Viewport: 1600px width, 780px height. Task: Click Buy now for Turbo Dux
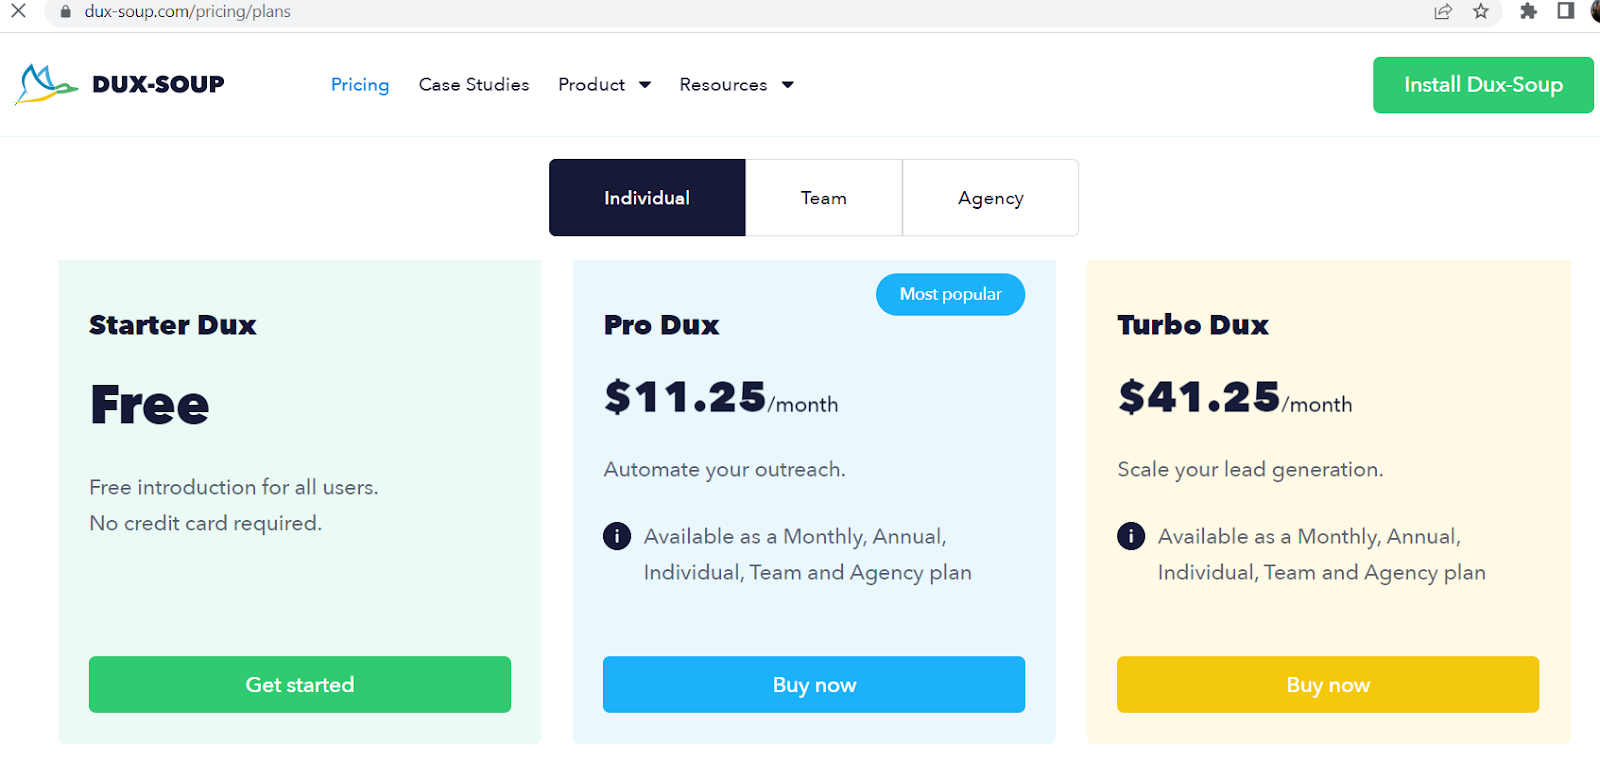pyautogui.click(x=1328, y=685)
